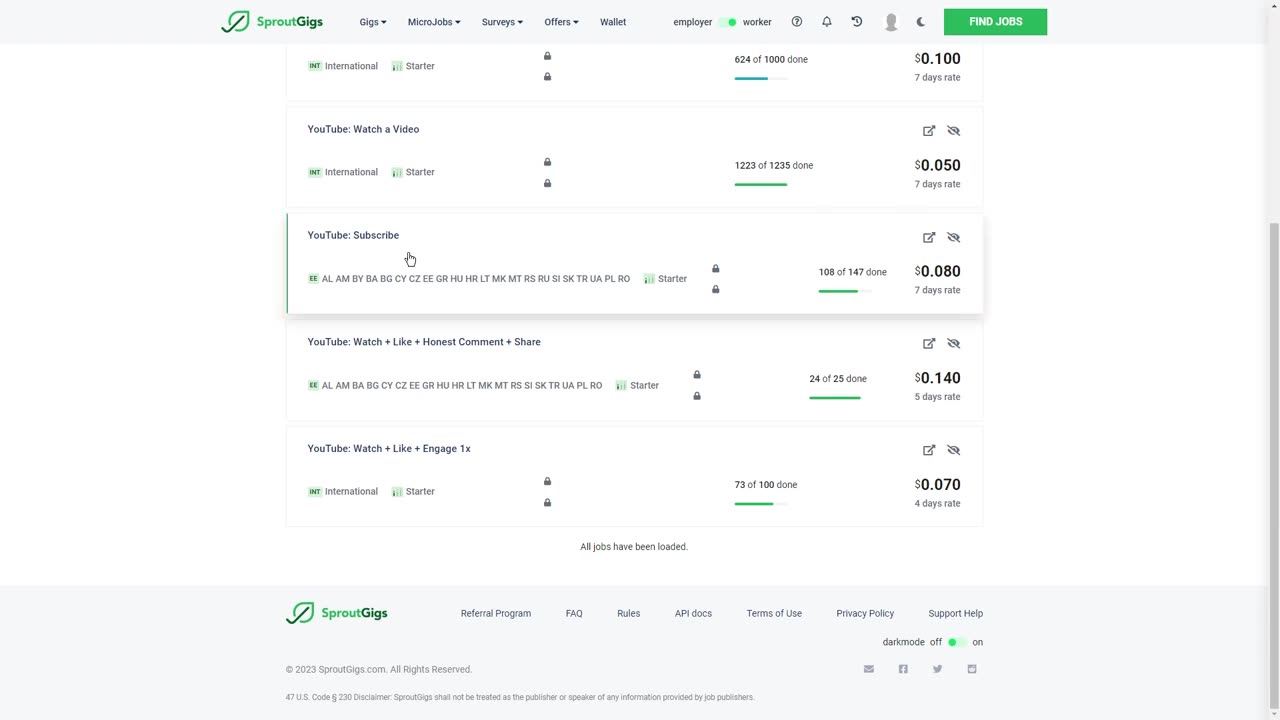
Task: Open the YouTube: Watch a Video job title
Action: 363,129
